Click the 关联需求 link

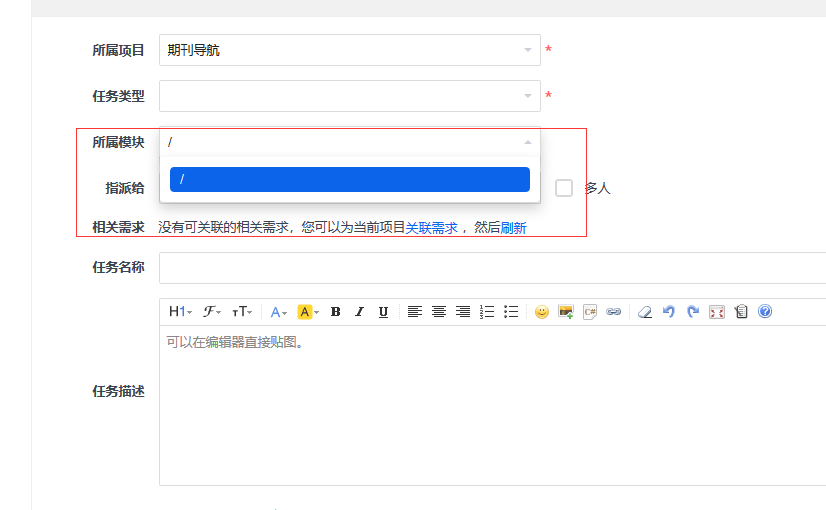pos(431,228)
